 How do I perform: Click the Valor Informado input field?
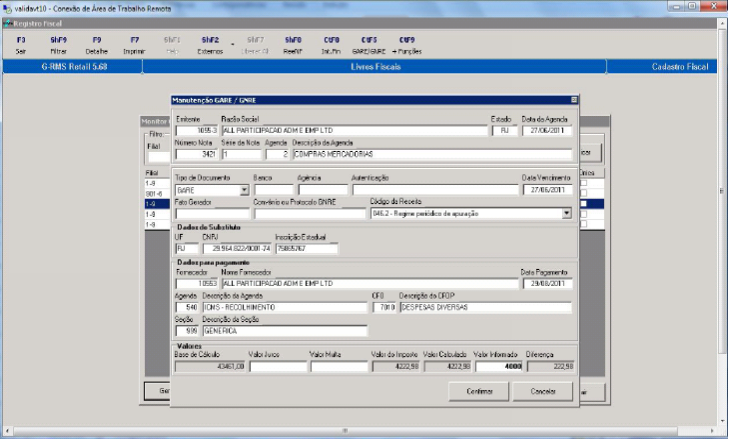[499, 367]
